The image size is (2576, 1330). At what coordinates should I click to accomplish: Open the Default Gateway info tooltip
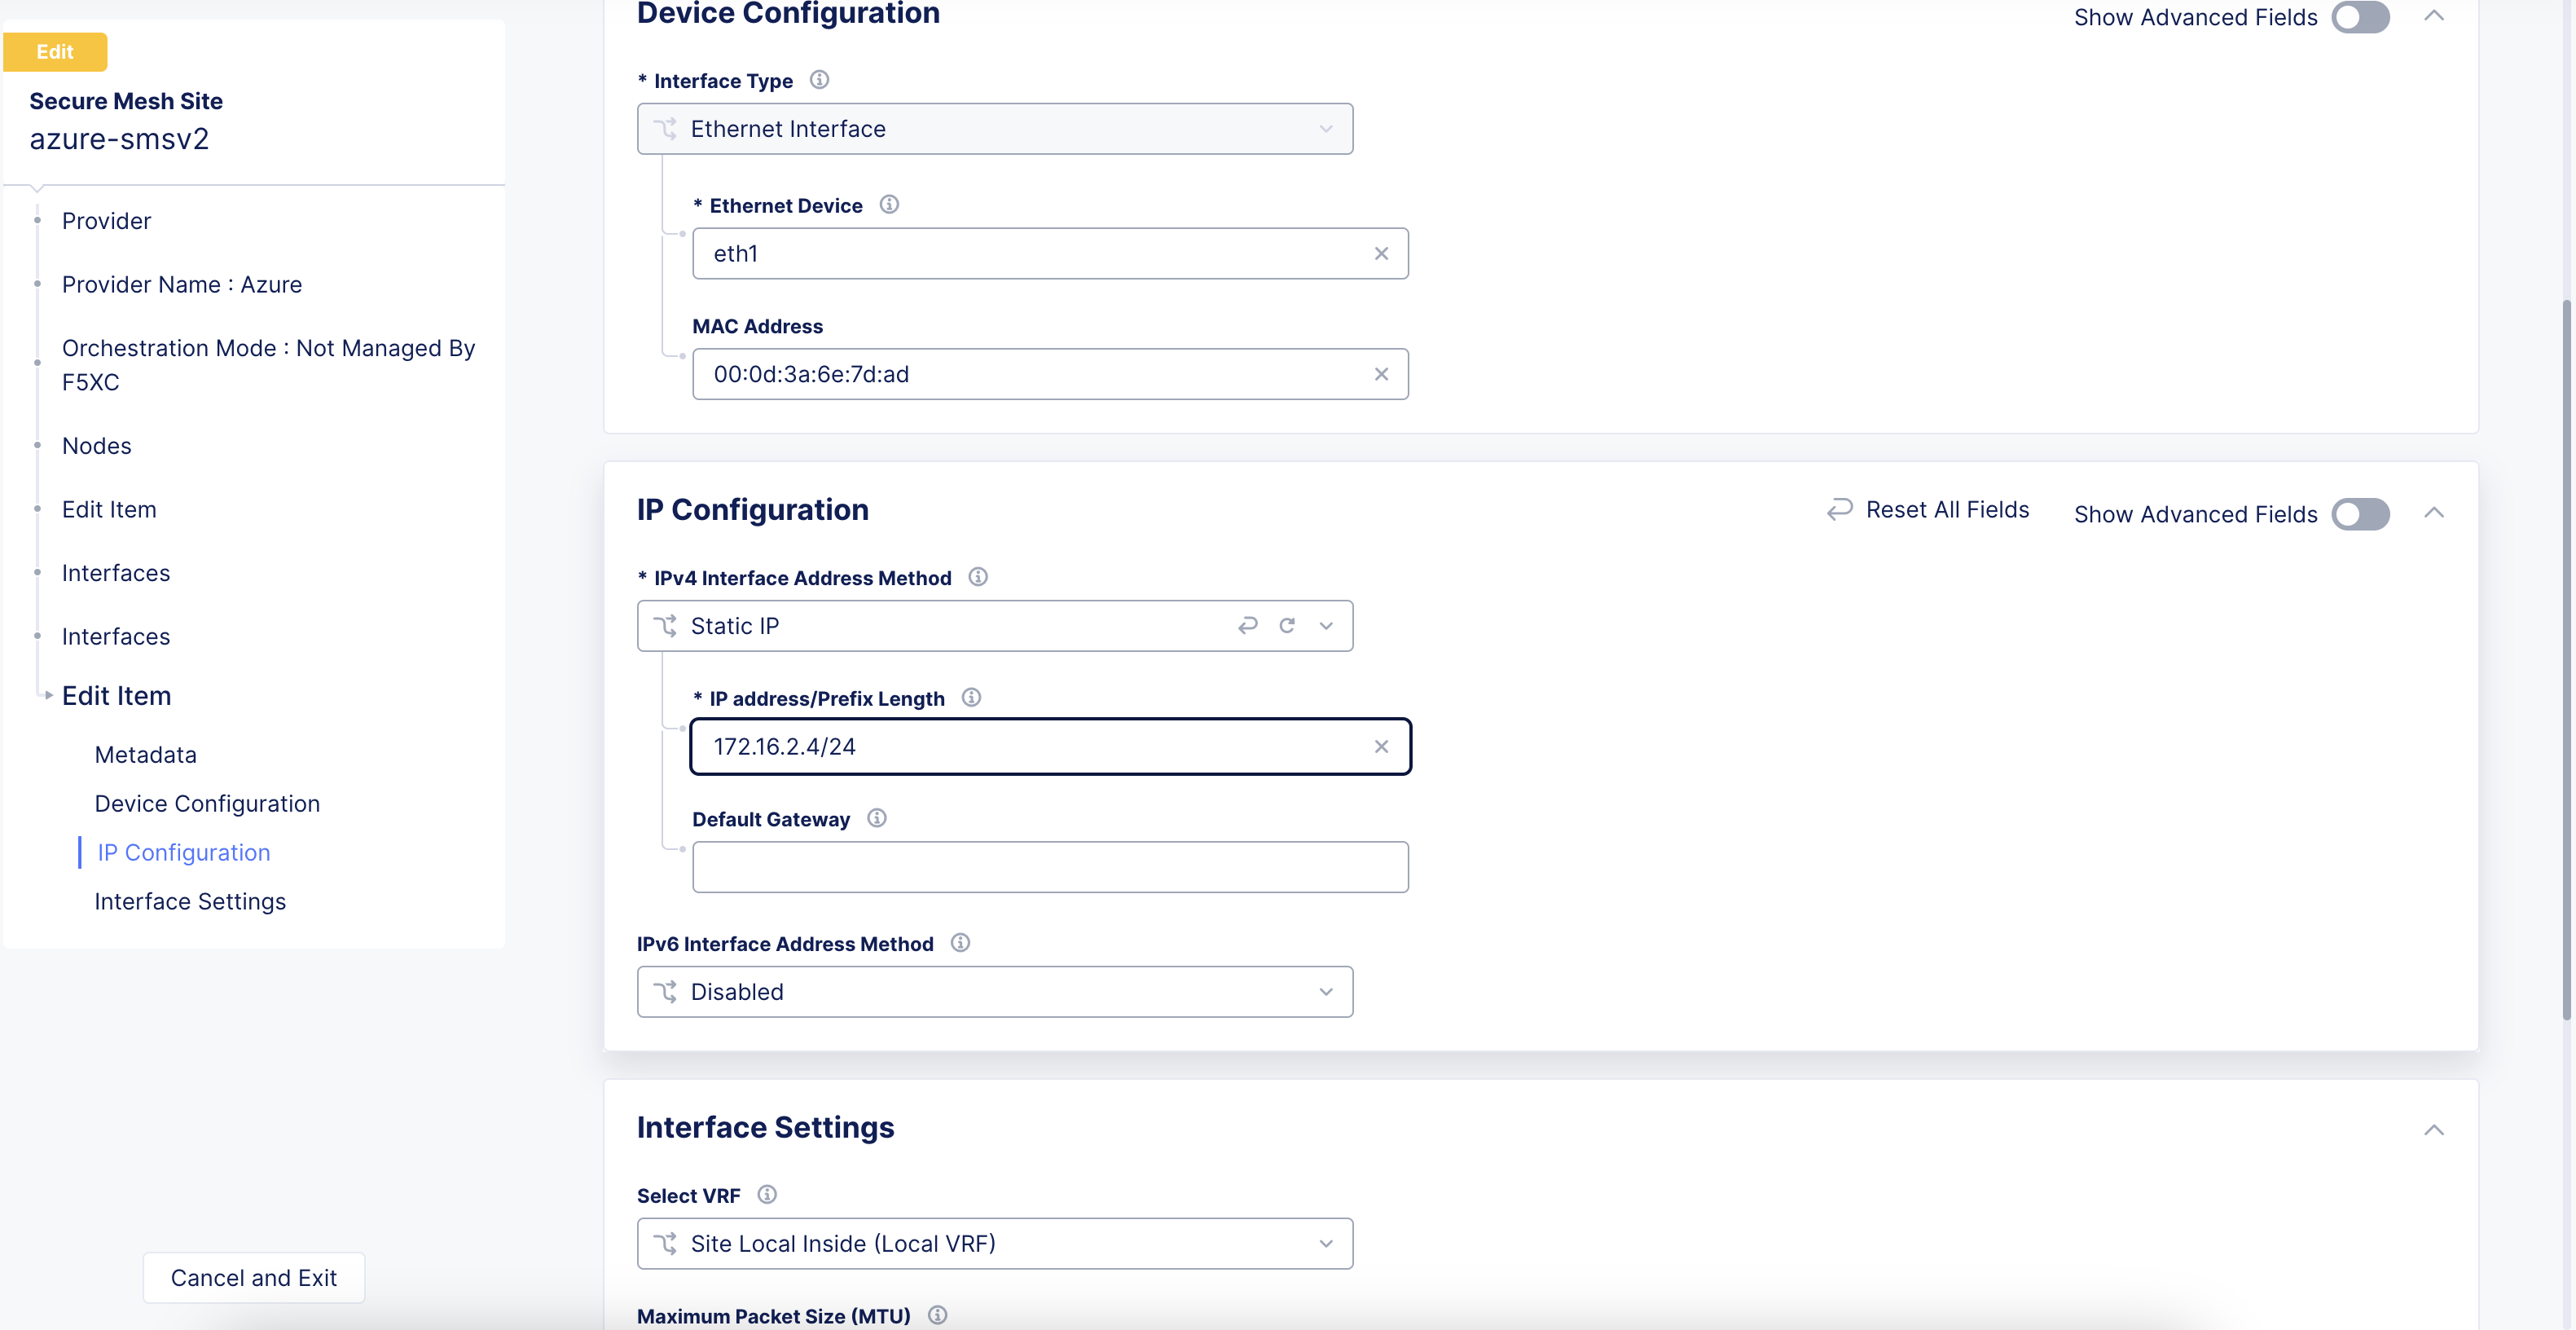(x=877, y=818)
